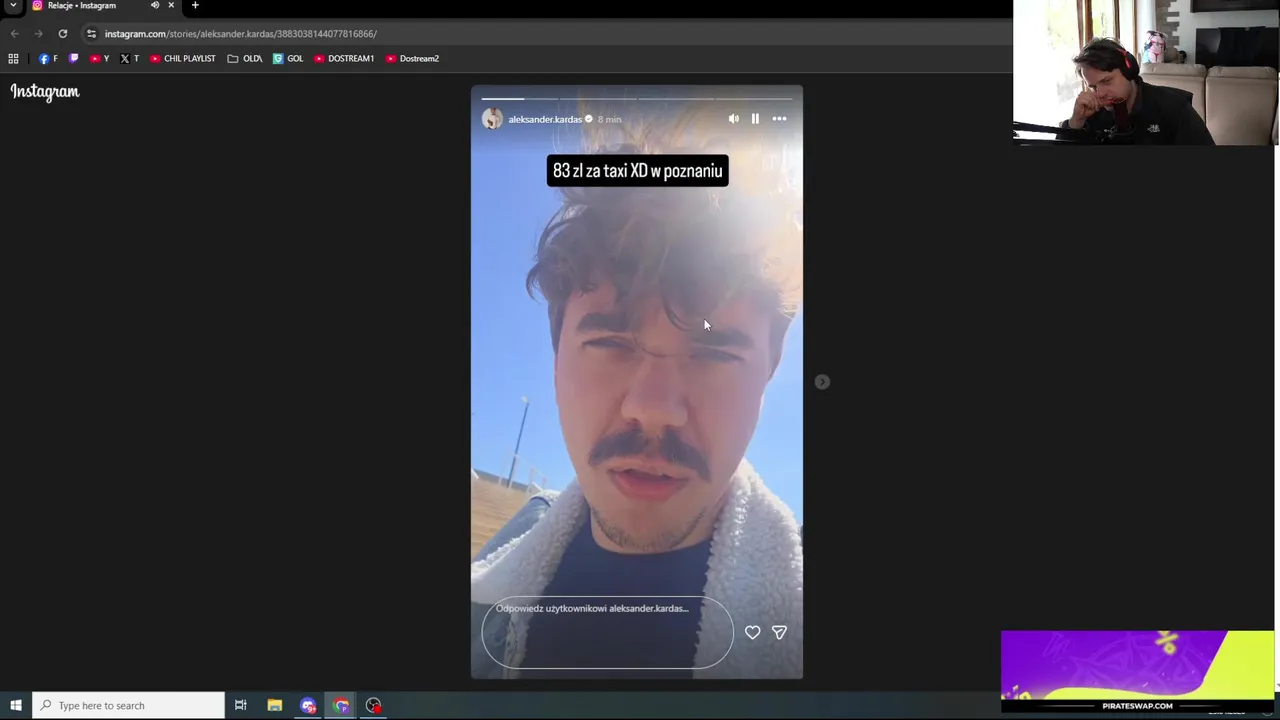This screenshot has width=1280, height=720.
Task: Reload the page in the browser
Action: coord(62,34)
